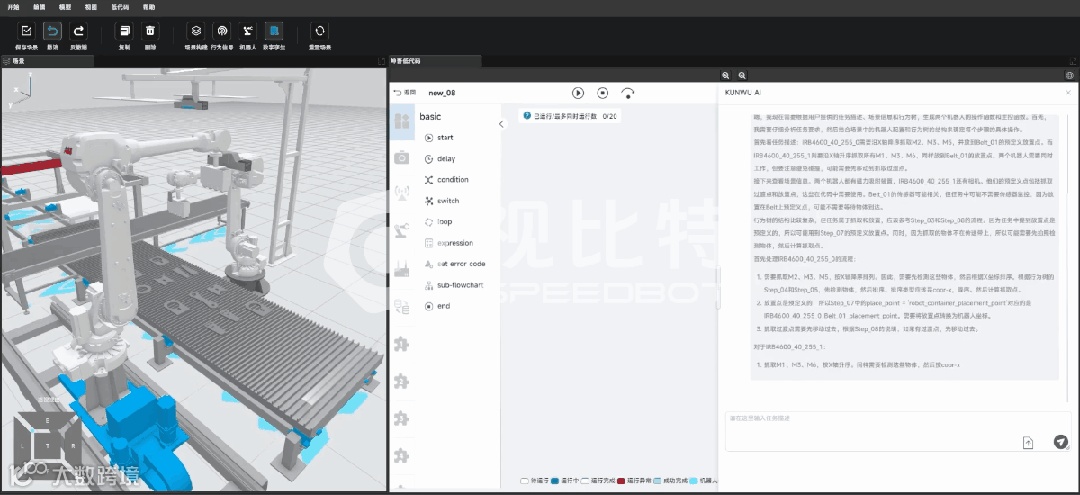Open the 视图 menu
The image size is (1080, 495).
point(91,6)
